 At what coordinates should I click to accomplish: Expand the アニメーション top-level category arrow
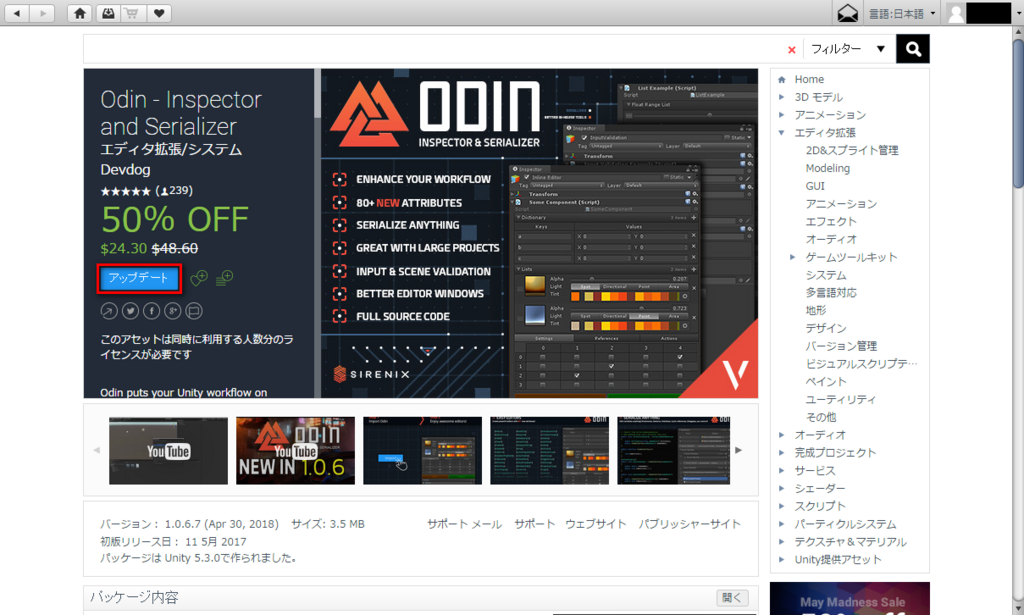click(x=782, y=115)
